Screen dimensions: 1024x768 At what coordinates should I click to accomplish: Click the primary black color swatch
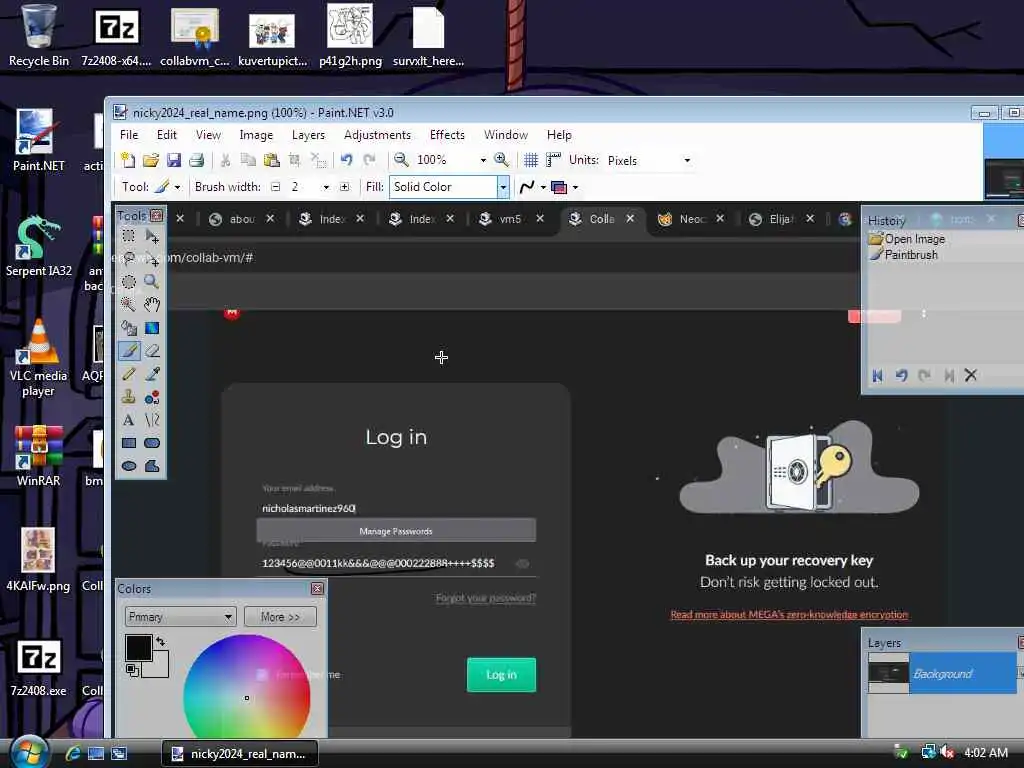click(x=138, y=647)
